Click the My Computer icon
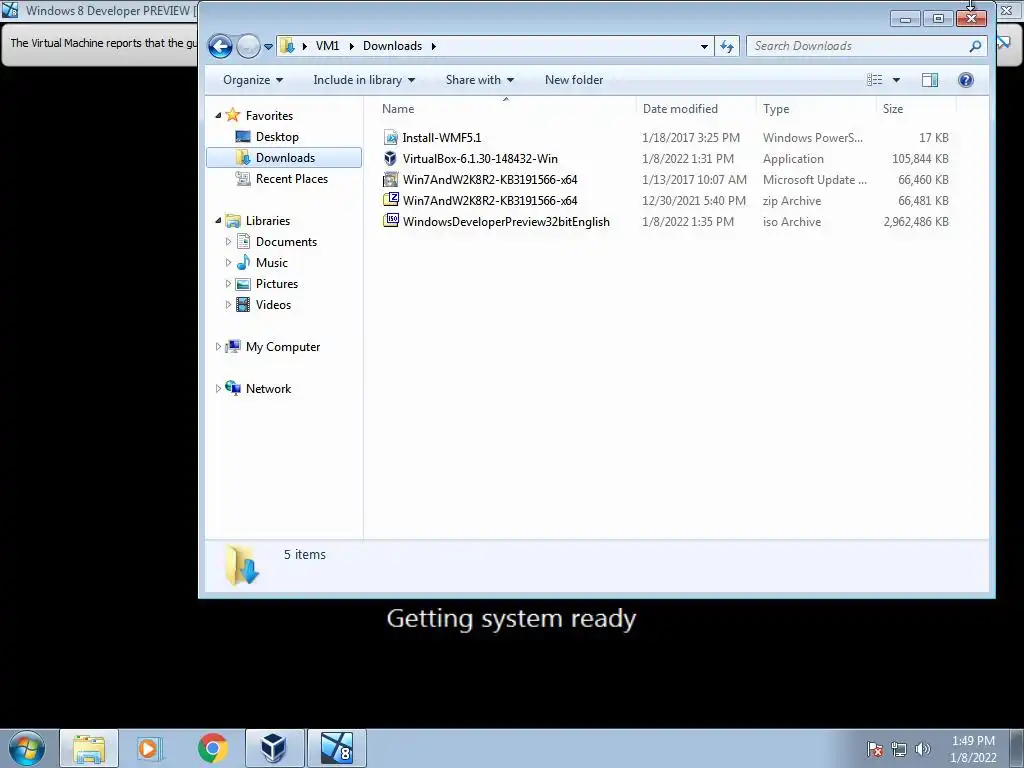This screenshot has width=1024, height=768. tap(233, 346)
